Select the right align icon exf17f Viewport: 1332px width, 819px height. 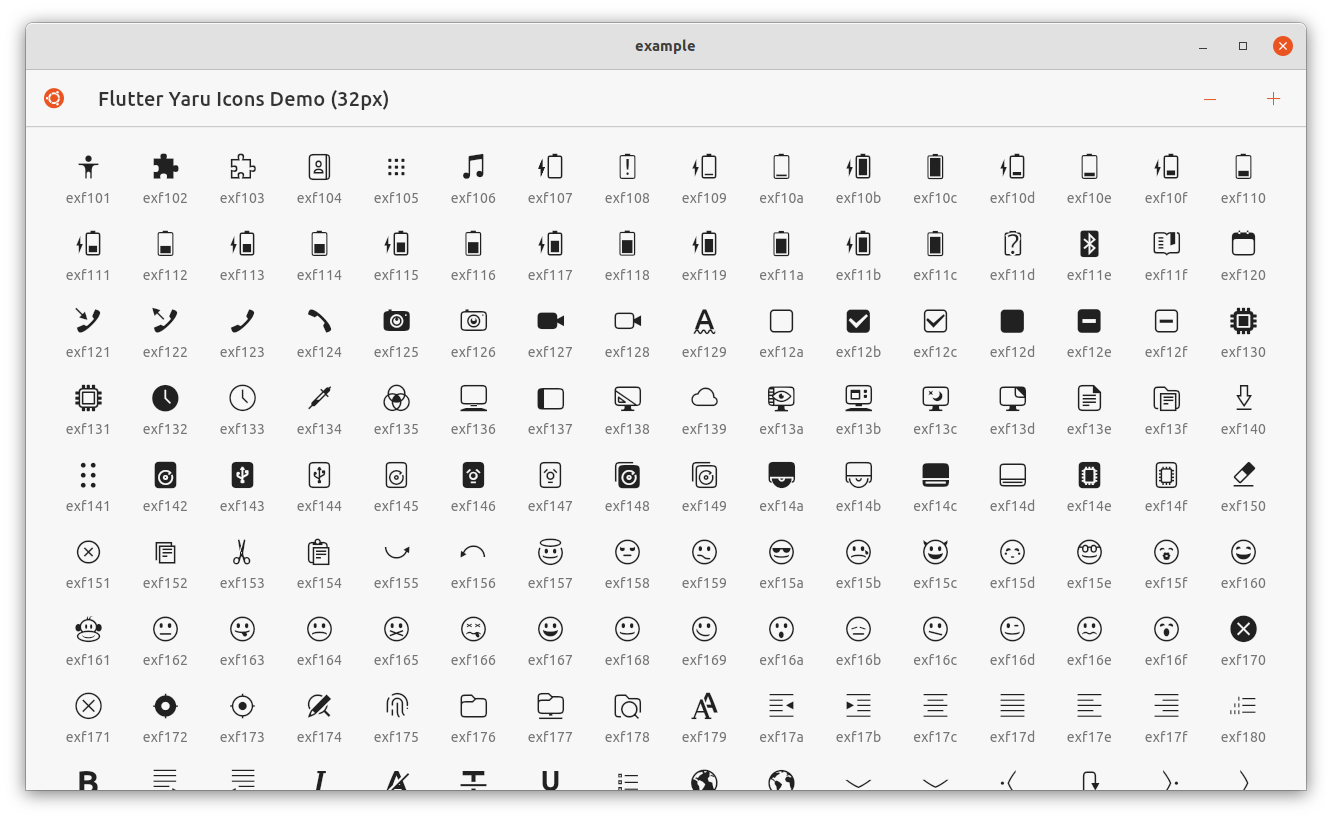click(1166, 705)
